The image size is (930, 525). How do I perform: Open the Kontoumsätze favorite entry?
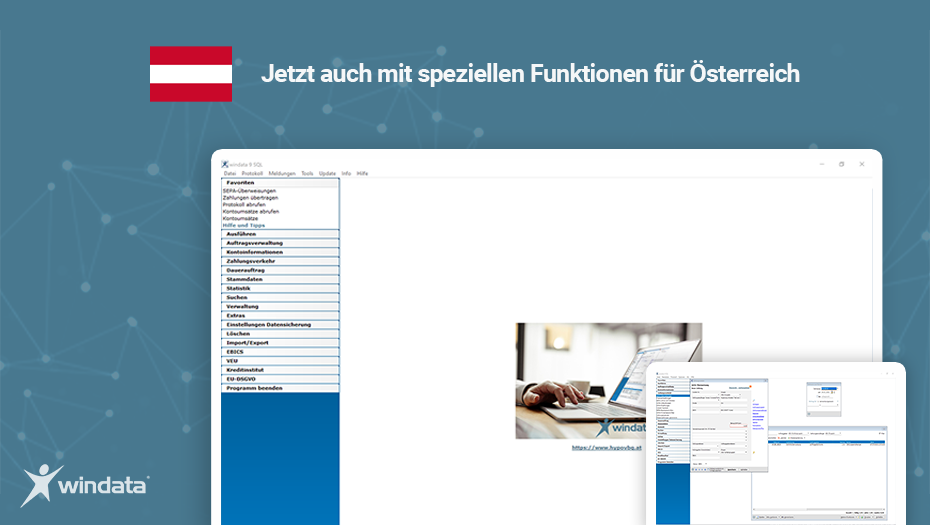click(x=240, y=218)
